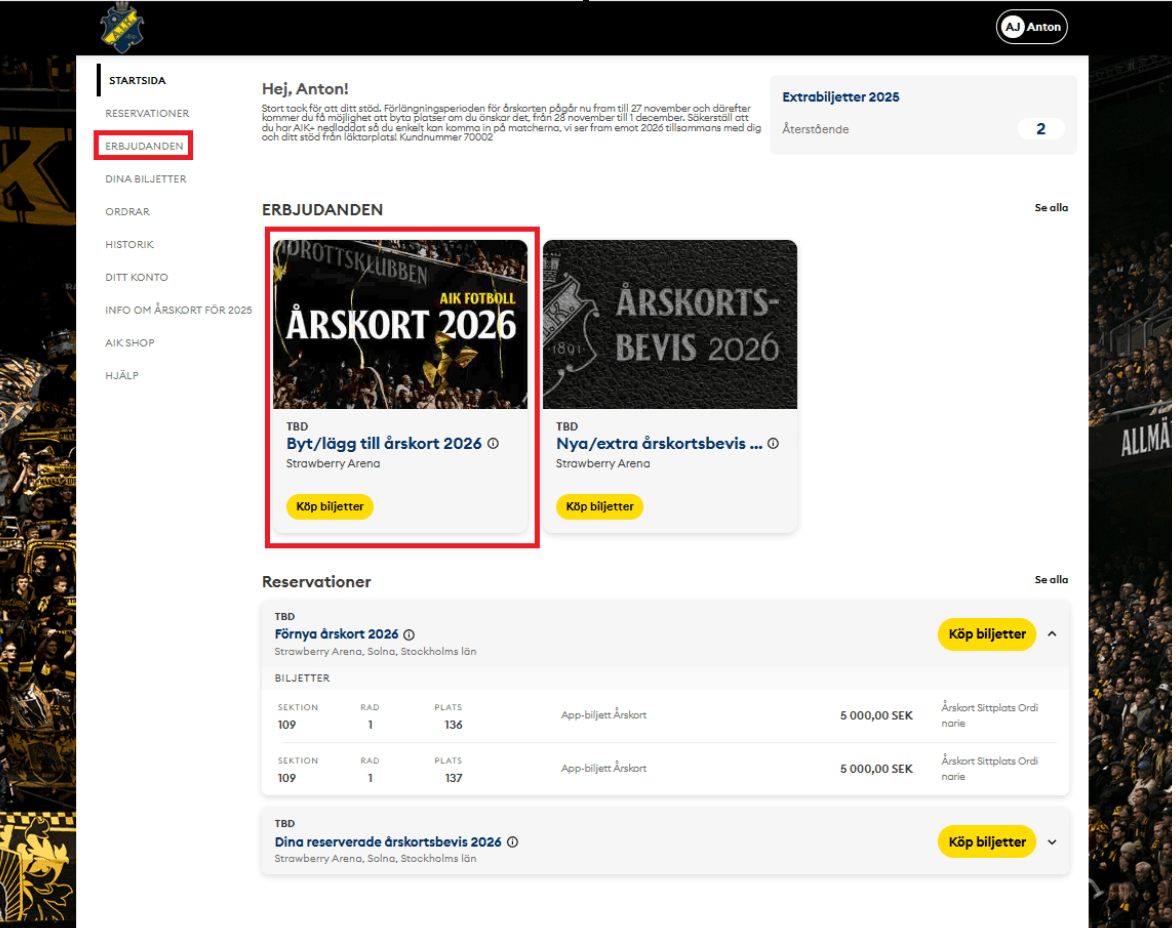1176x928 pixels.
Task: Click info icon beside Nya/extra årskortsbevis
Action: coord(773,444)
